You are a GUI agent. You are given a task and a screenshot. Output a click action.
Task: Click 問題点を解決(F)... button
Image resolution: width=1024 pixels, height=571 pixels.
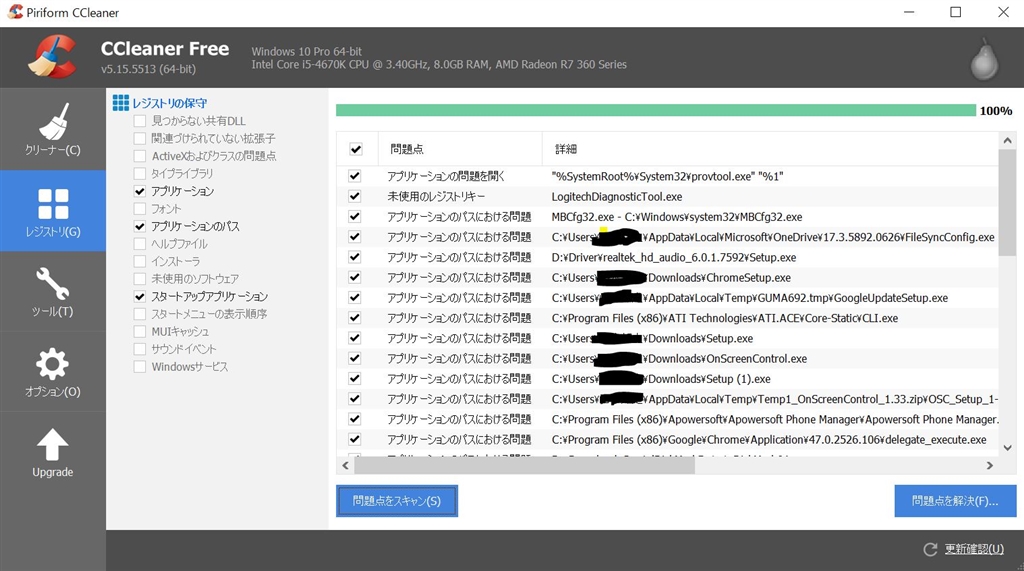[955, 501]
